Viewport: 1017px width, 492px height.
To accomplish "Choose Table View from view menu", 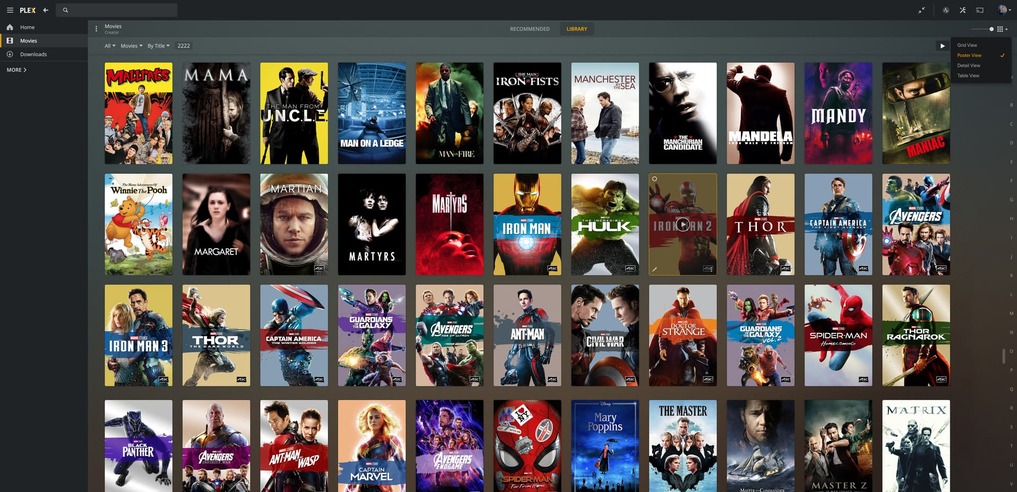I will 981,76.
